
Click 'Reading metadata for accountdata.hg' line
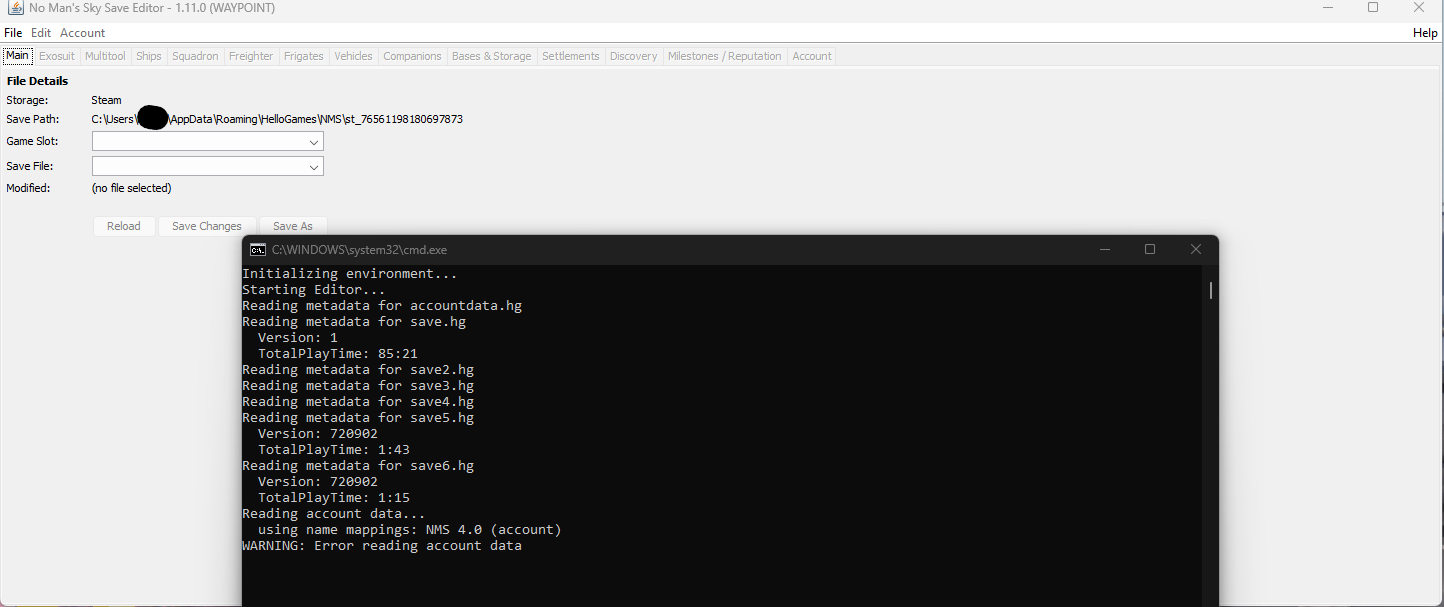[x=382, y=306]
